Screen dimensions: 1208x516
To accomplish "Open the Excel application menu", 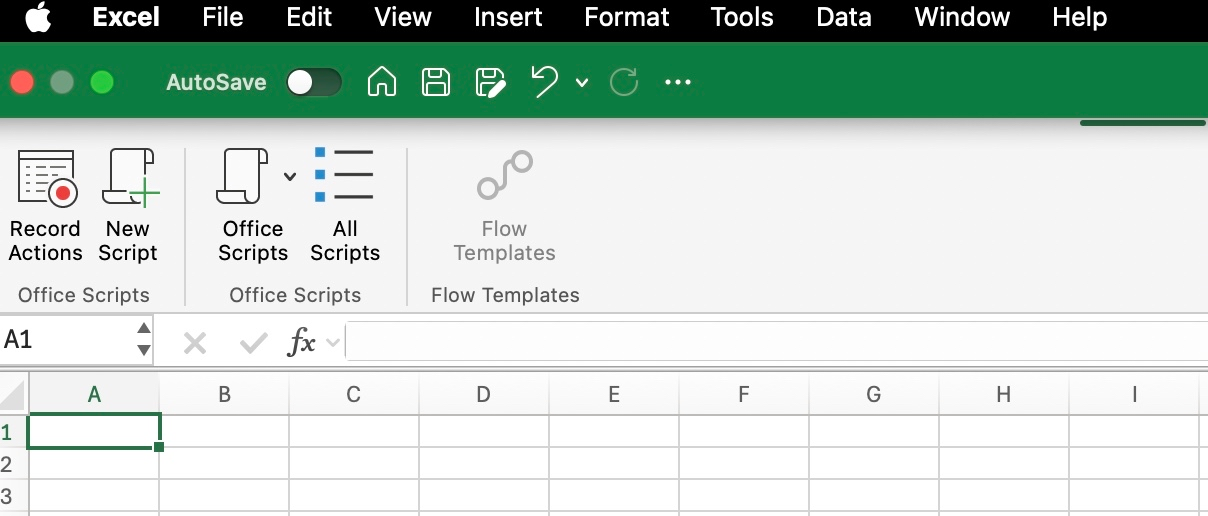I will coord(125,17).
